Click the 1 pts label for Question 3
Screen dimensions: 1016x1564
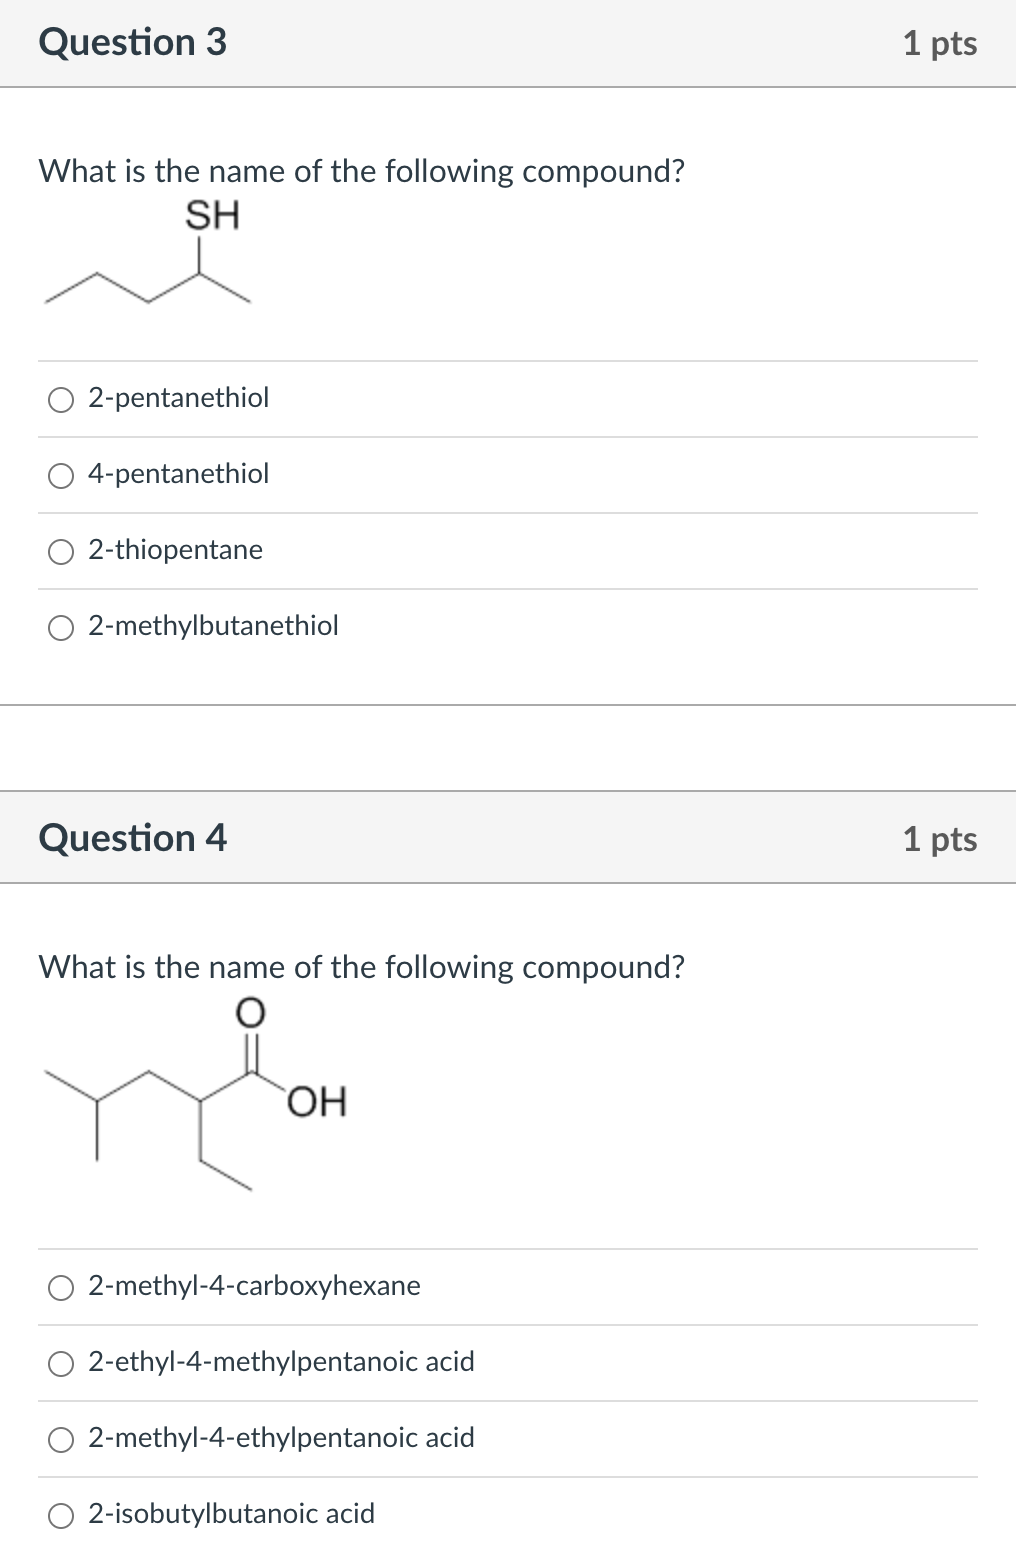[941, 42]
